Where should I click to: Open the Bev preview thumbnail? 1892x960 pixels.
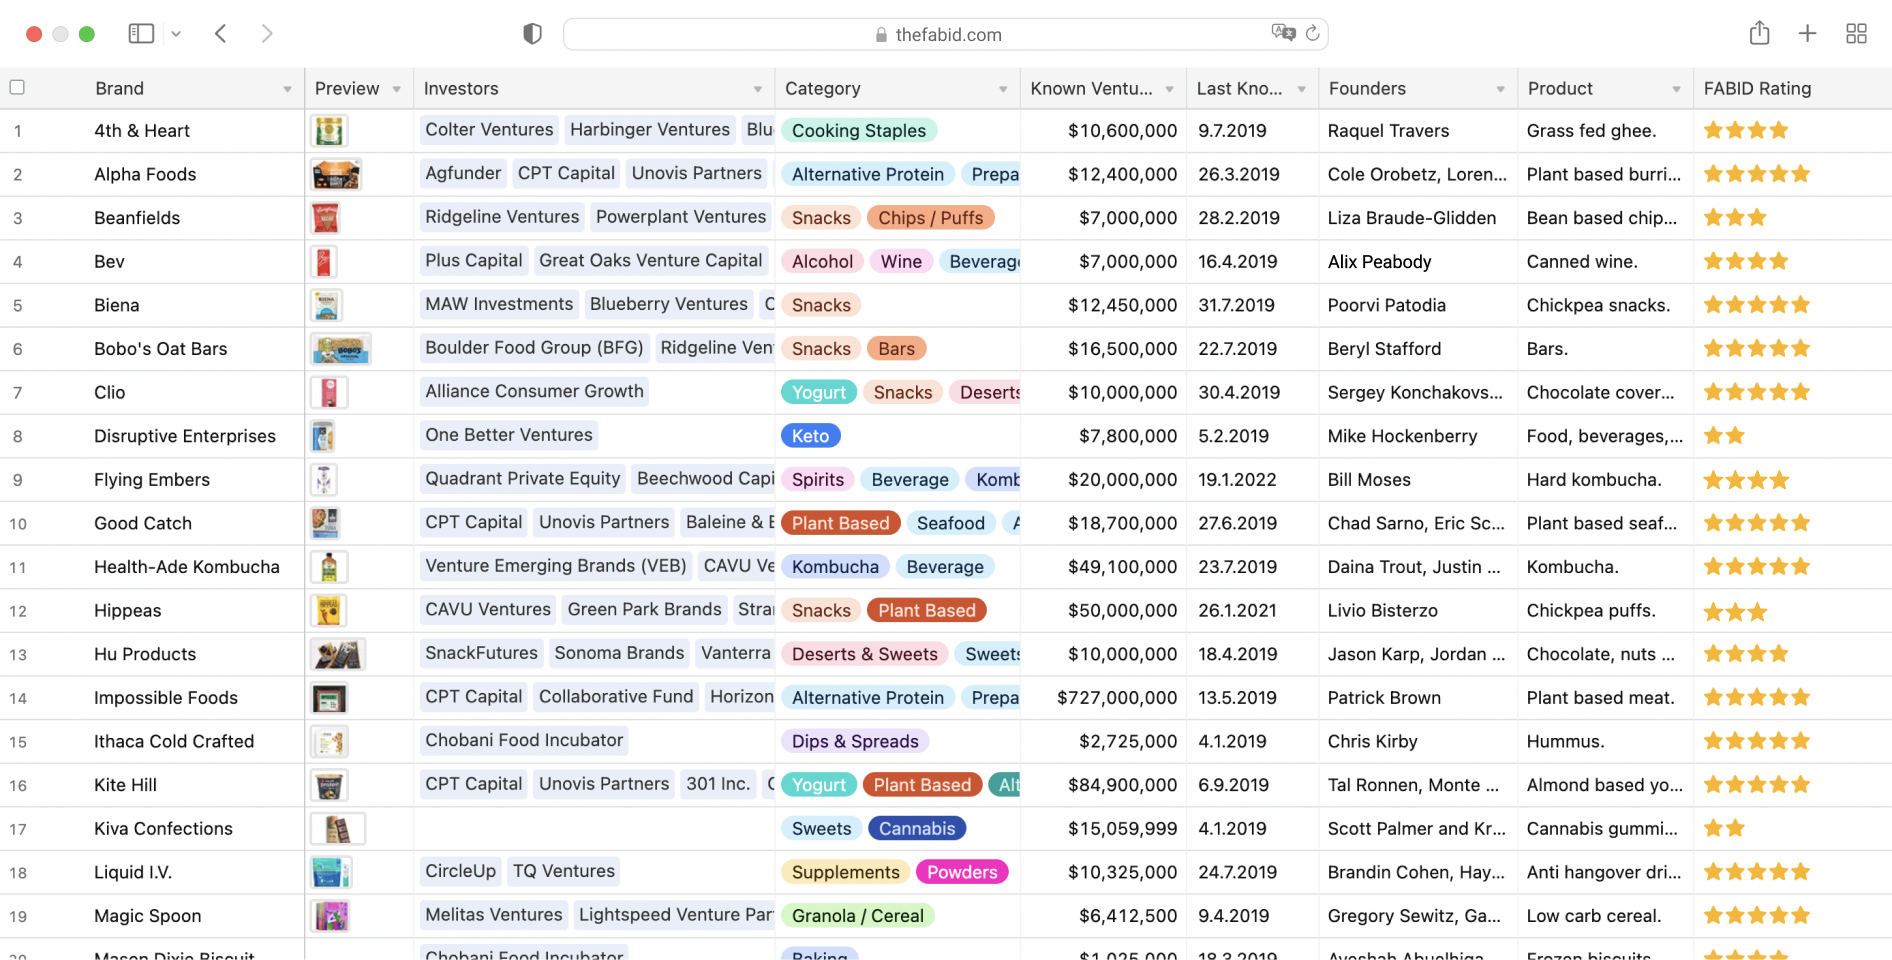click(323, 262)
